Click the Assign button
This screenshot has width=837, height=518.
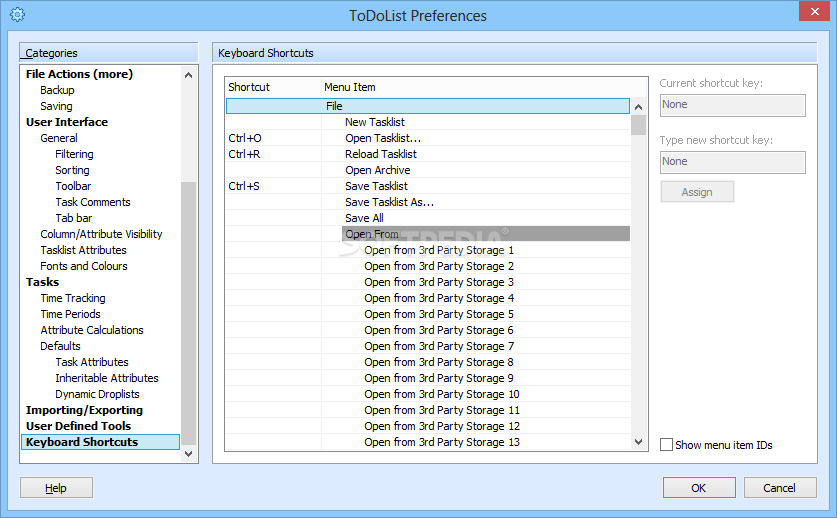pyautogui.click(x=697, y=192)
